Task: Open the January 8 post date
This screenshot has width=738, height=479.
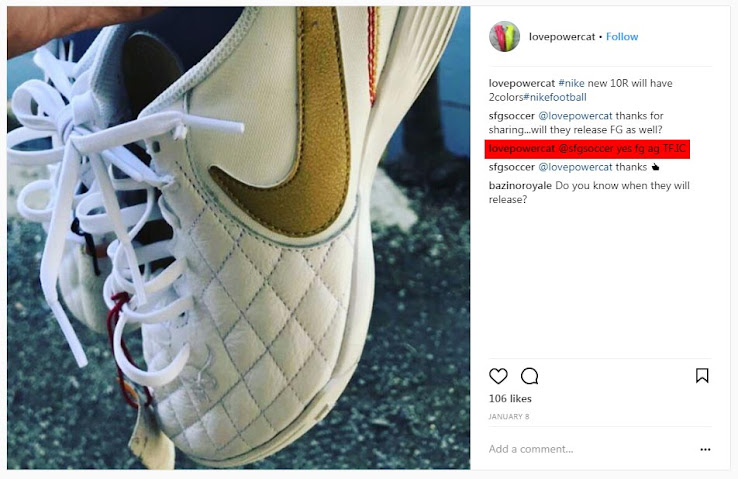Action: [x=509, y=416]
